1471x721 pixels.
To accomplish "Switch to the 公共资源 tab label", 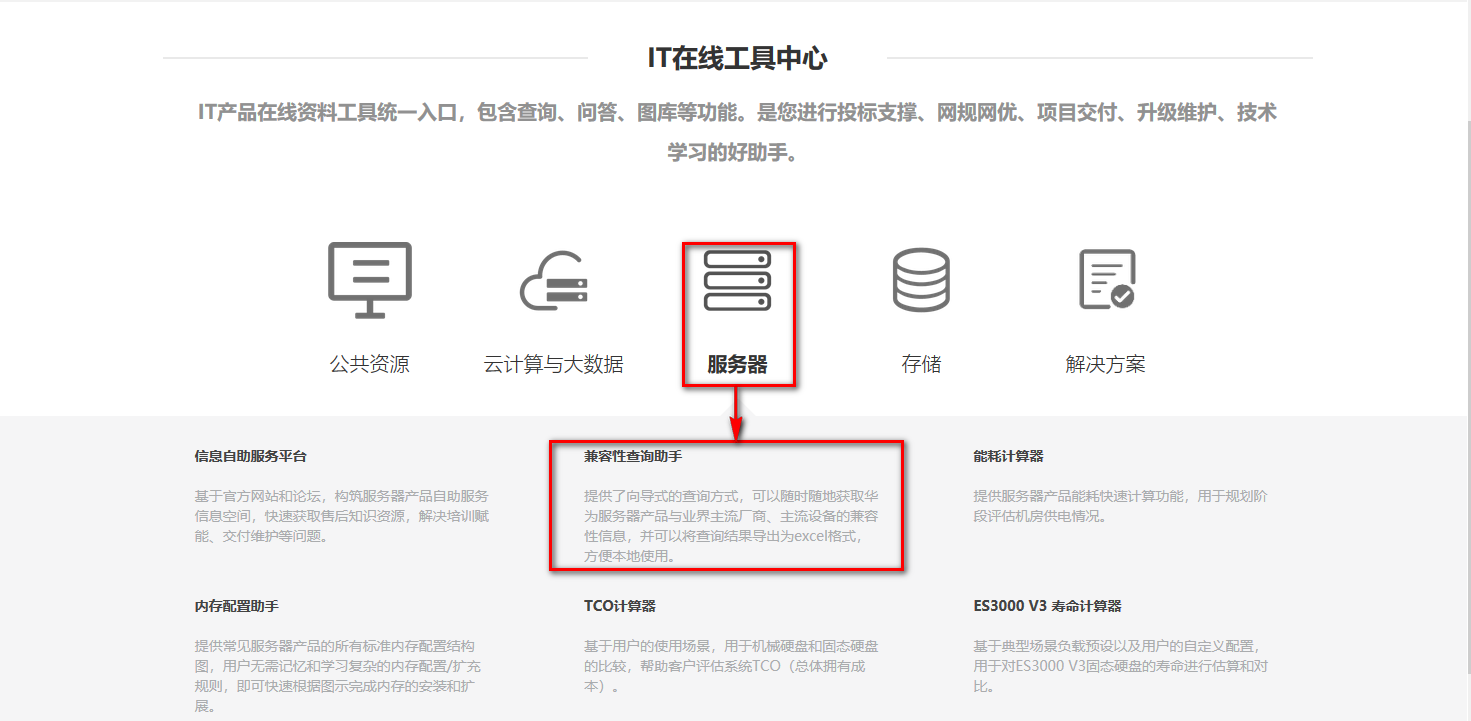I will 370,364.
